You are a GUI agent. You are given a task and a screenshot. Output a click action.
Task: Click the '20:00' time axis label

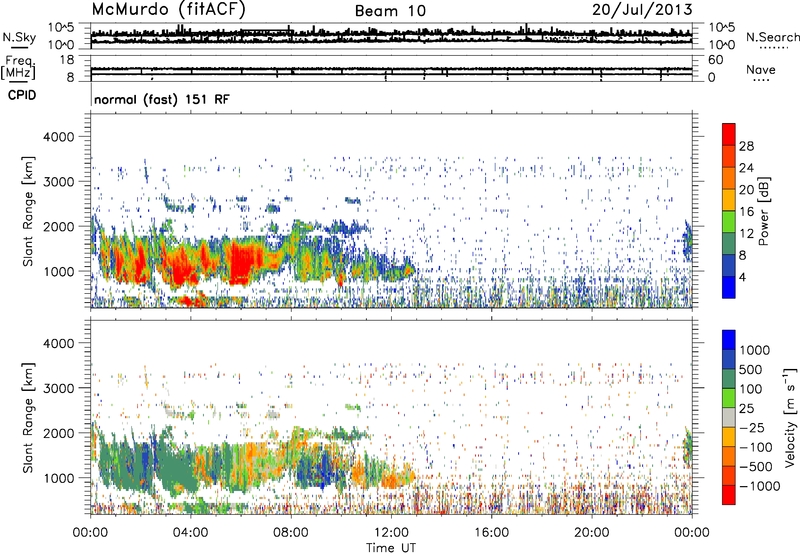592,533
